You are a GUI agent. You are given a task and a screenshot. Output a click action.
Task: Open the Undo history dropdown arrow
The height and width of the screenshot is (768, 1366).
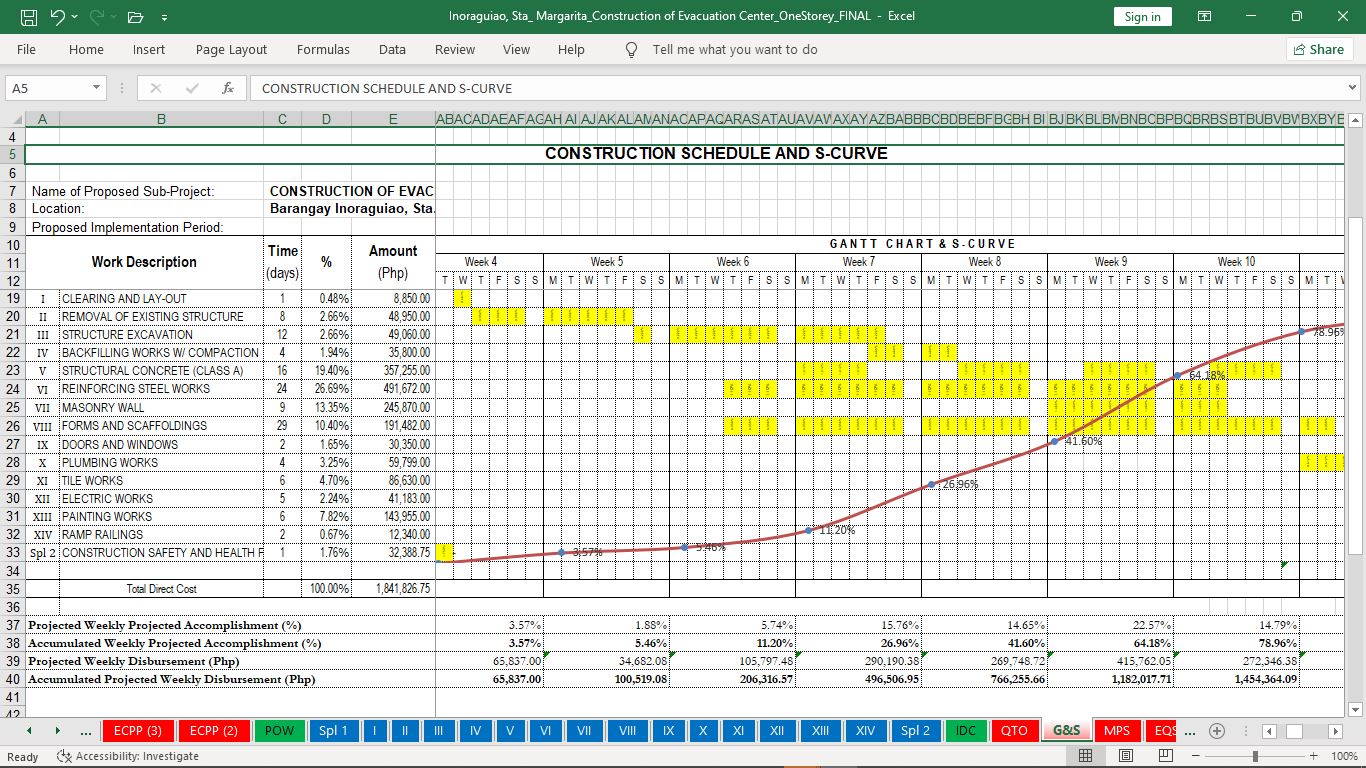(x=75, y=17)
